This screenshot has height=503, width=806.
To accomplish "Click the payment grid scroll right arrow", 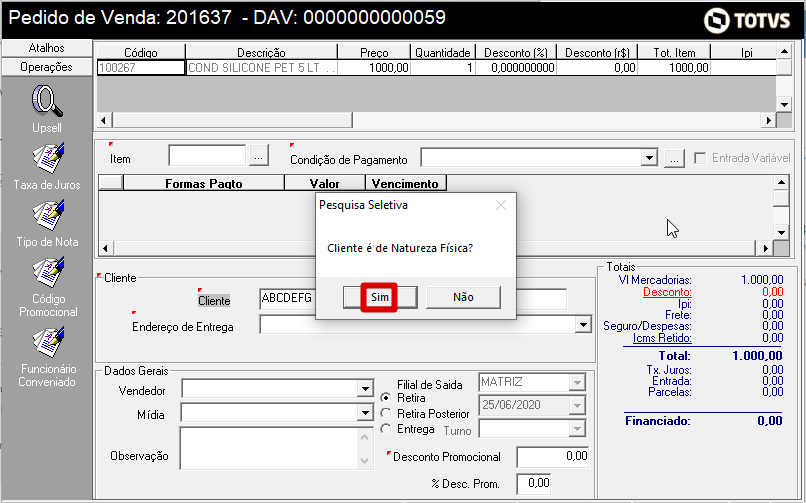I will [765, 249].
